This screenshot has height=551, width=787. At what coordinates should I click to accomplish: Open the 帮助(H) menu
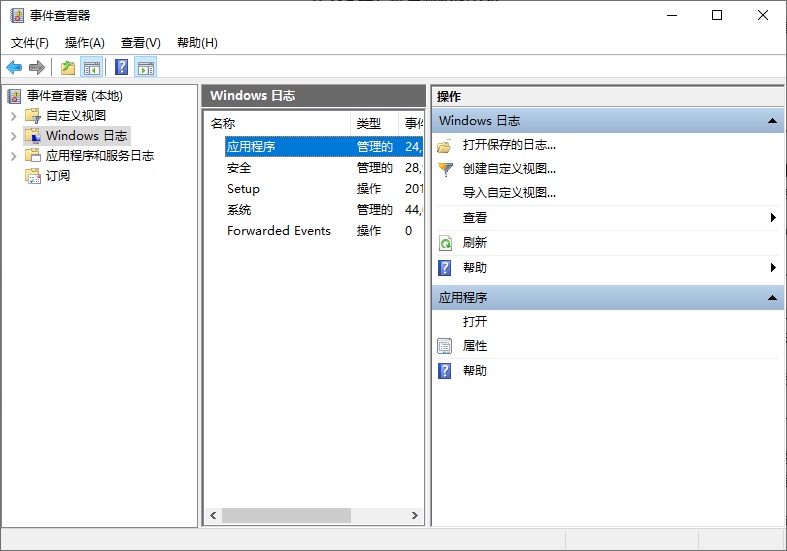pyautogui.click(x=197, y=43)
